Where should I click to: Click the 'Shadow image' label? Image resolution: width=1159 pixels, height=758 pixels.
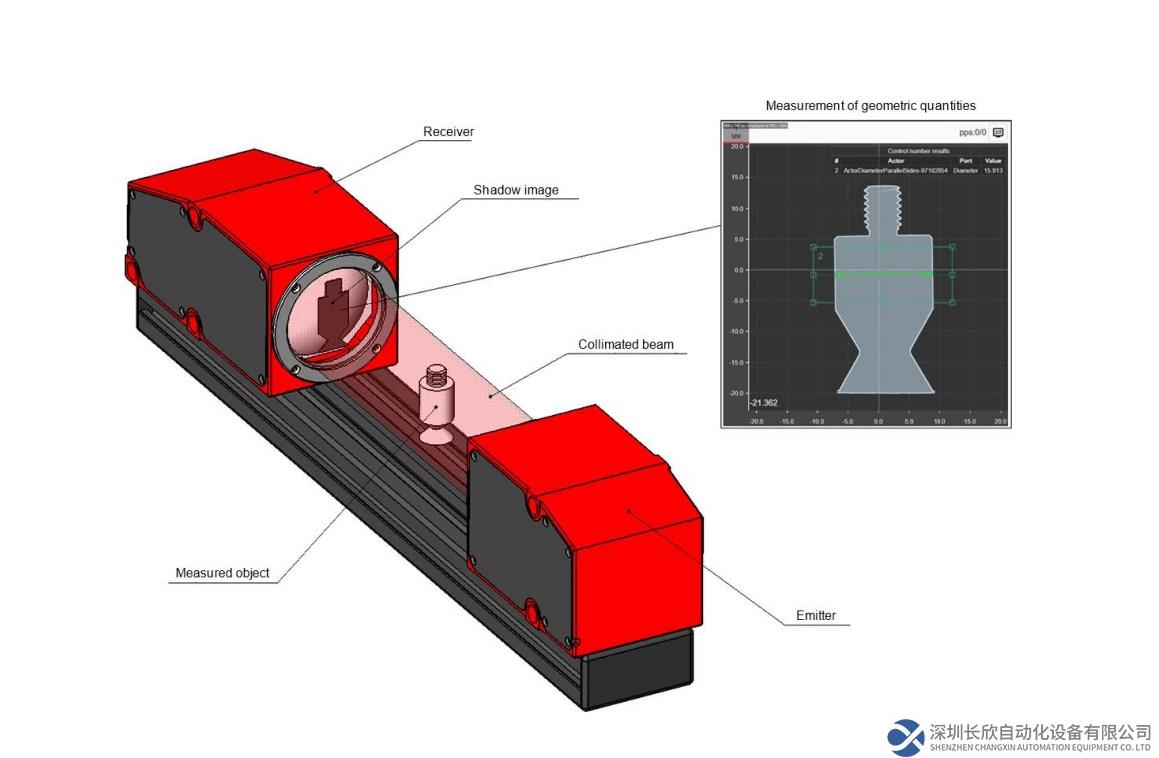click(516, 190)
